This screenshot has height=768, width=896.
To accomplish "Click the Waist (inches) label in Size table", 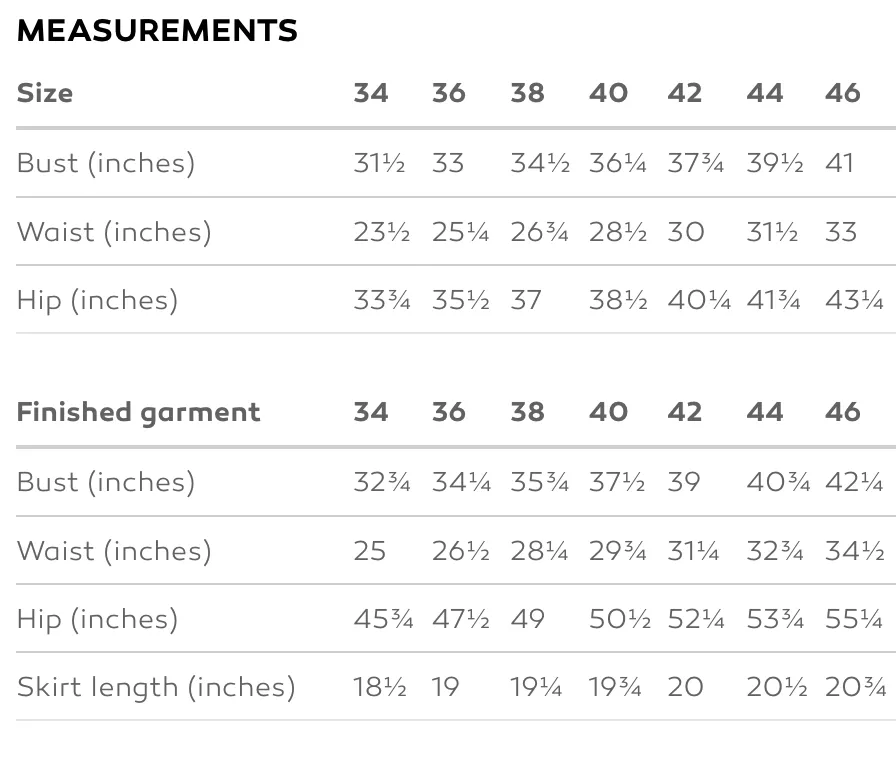I will click(114, 232).
